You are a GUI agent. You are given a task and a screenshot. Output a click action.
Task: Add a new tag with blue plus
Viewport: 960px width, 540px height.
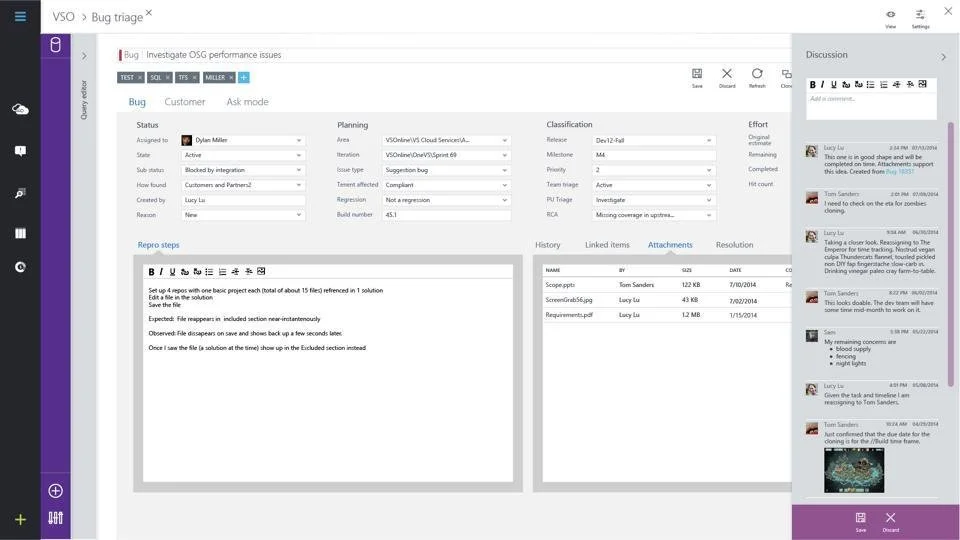click(244, 77)
